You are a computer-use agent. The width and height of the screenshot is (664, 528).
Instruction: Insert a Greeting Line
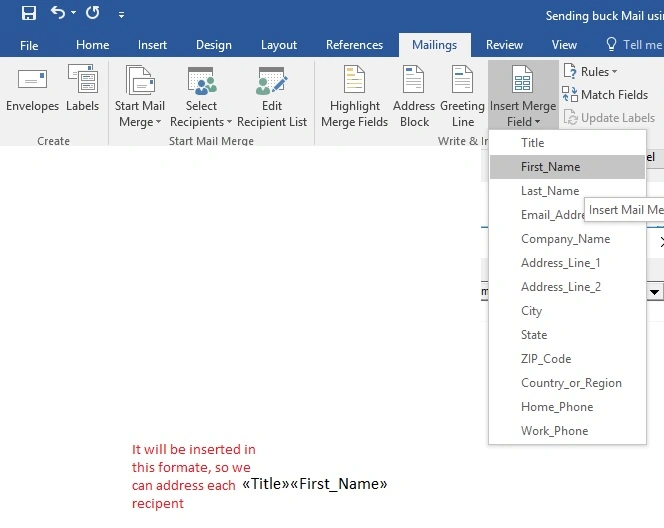coord(462,97)
